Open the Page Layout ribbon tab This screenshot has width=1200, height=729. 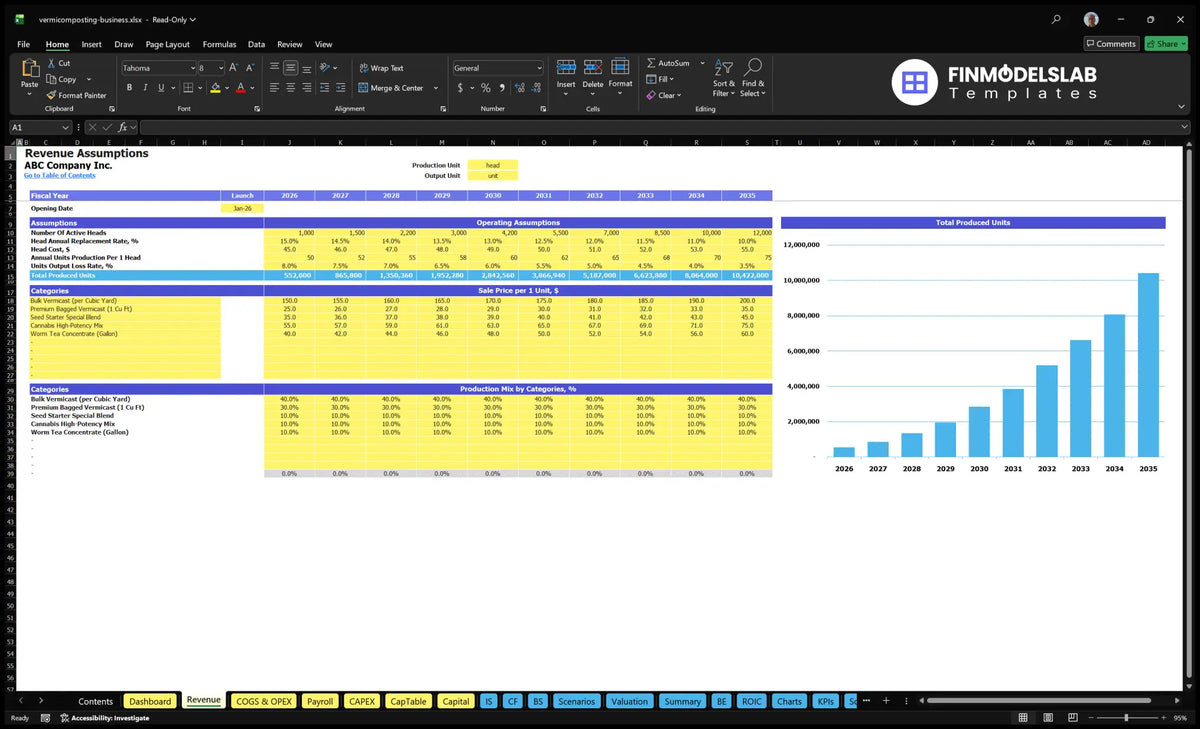click(x=167, y=44)
